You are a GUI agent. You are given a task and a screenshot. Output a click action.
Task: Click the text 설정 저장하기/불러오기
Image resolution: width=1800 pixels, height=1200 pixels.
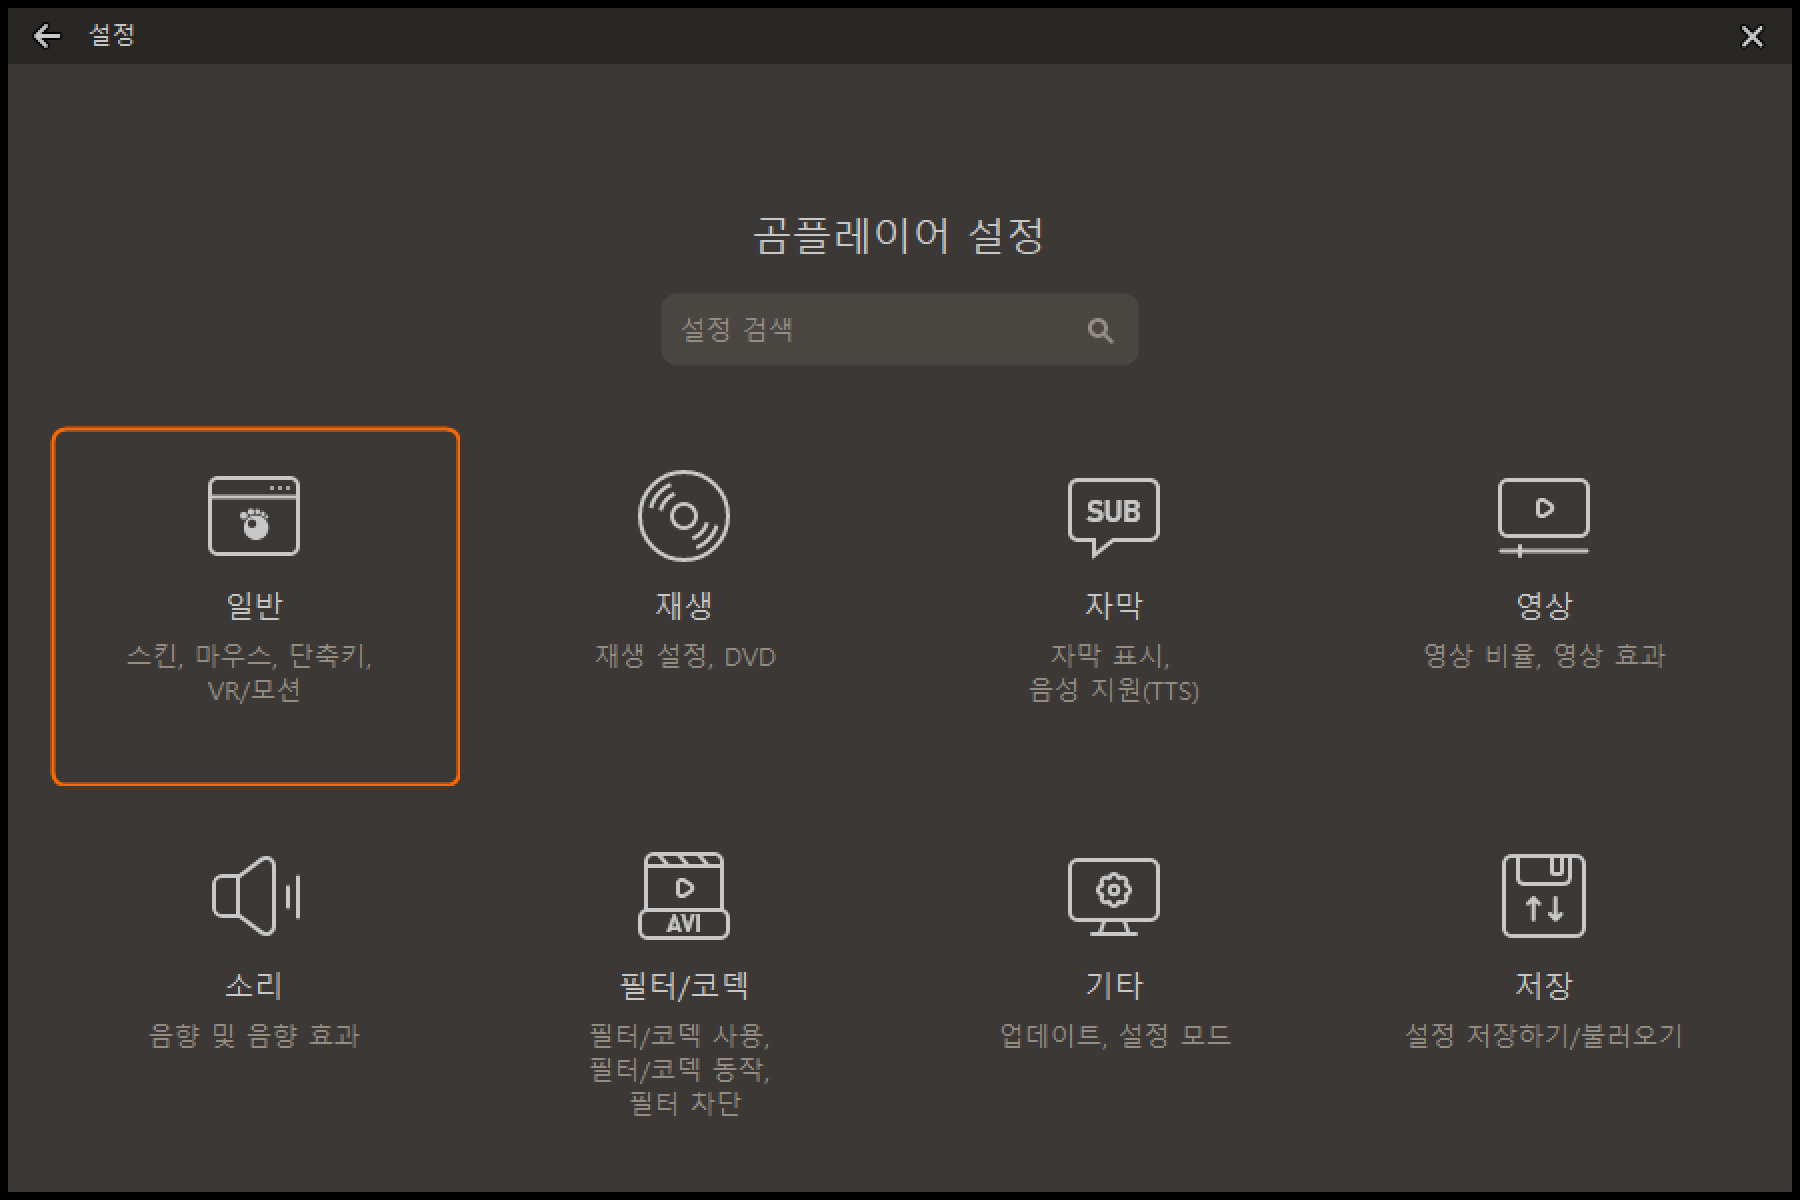click(x=1544, y=1035)
